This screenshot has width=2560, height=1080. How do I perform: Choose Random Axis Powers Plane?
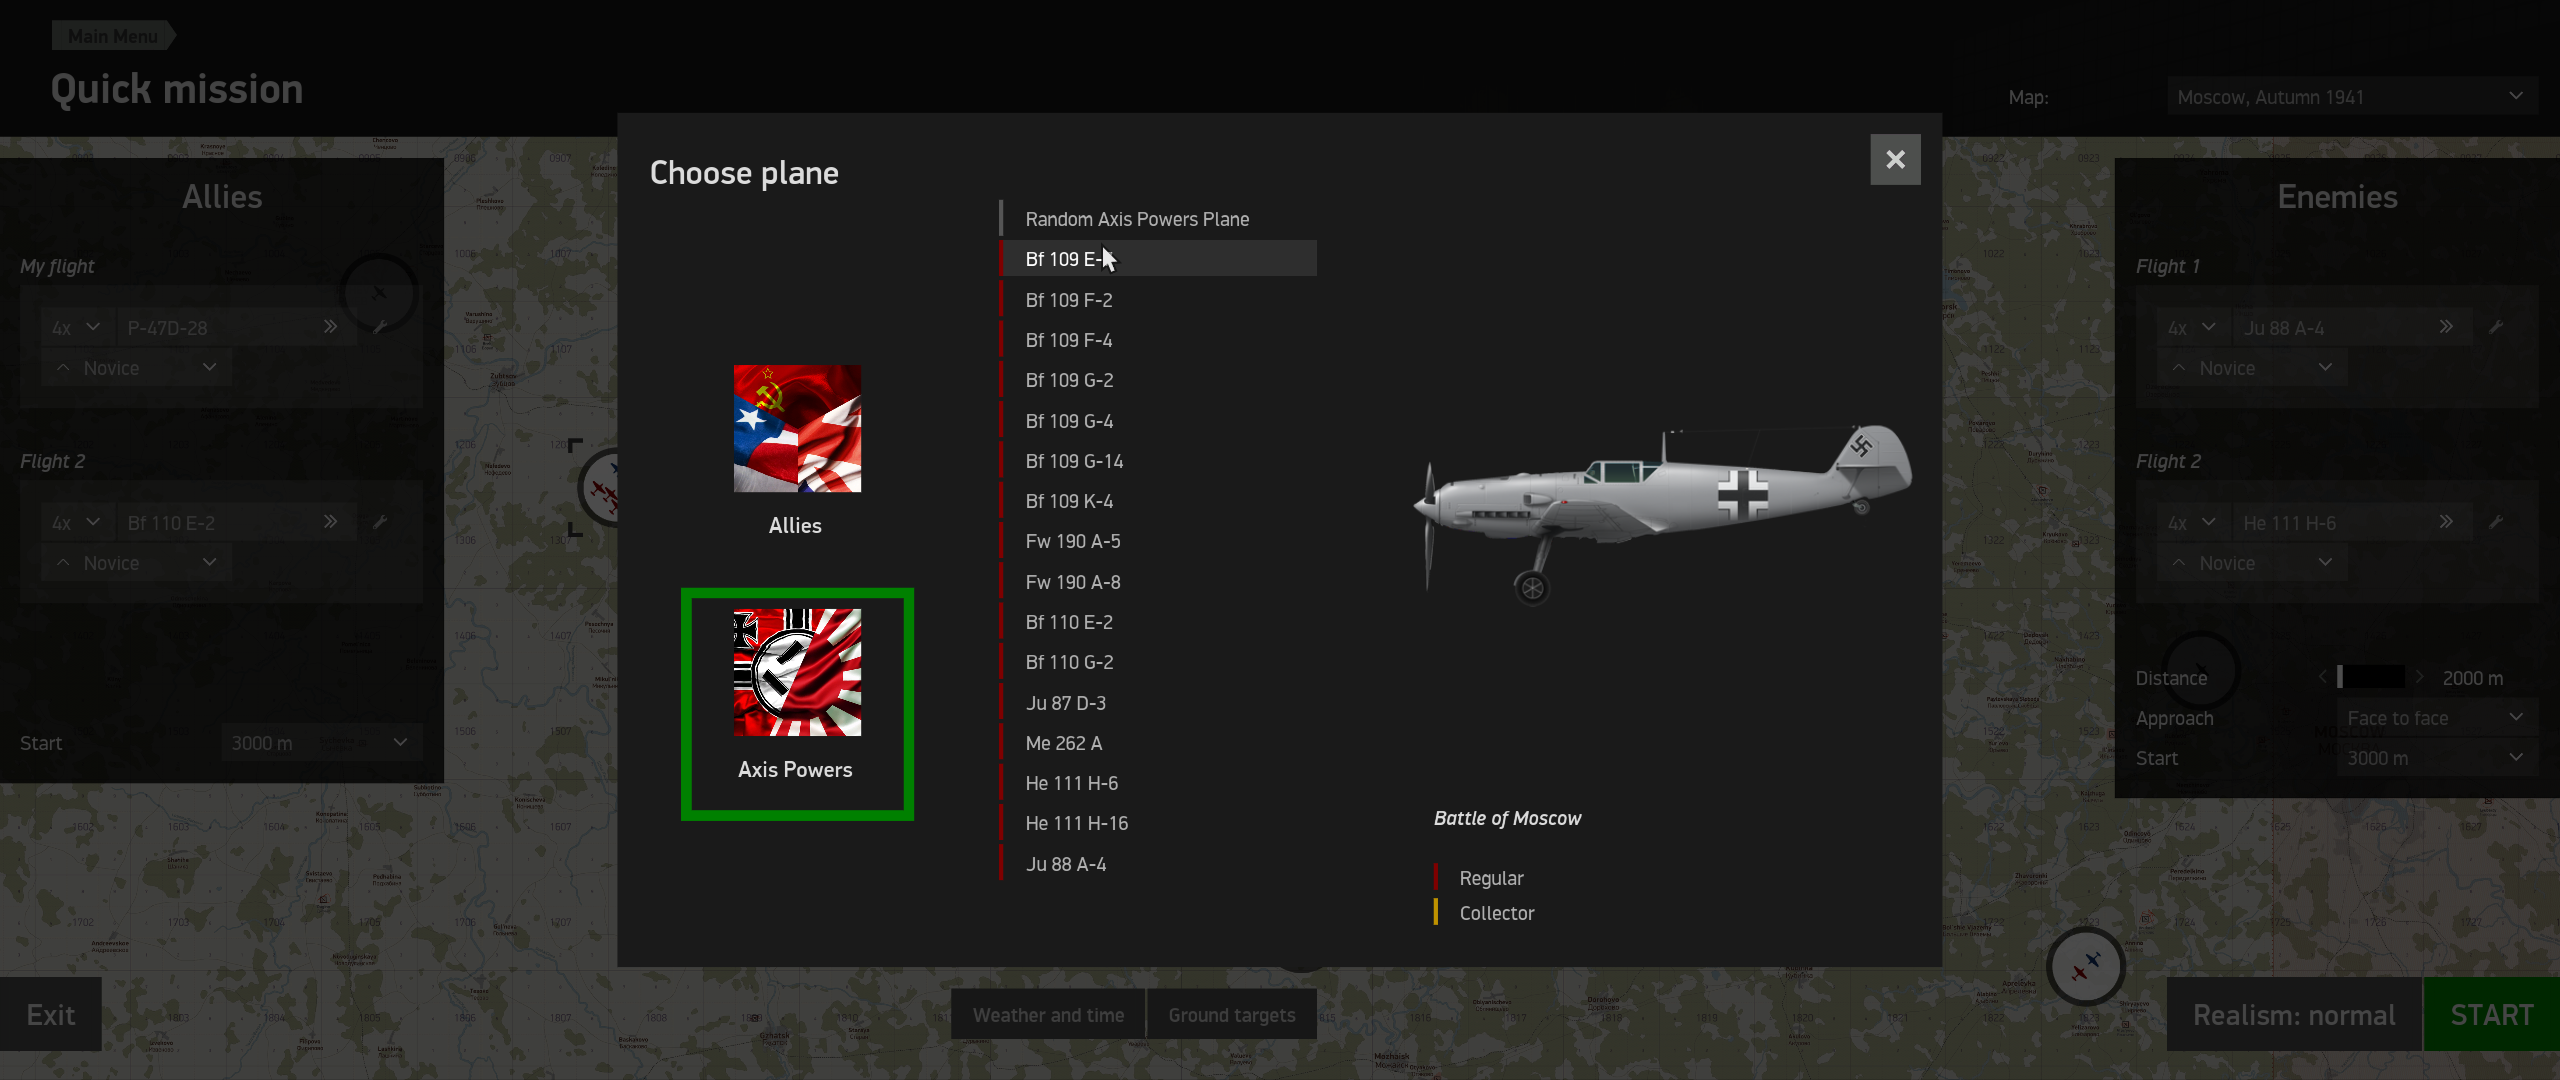click(1158, 219)
